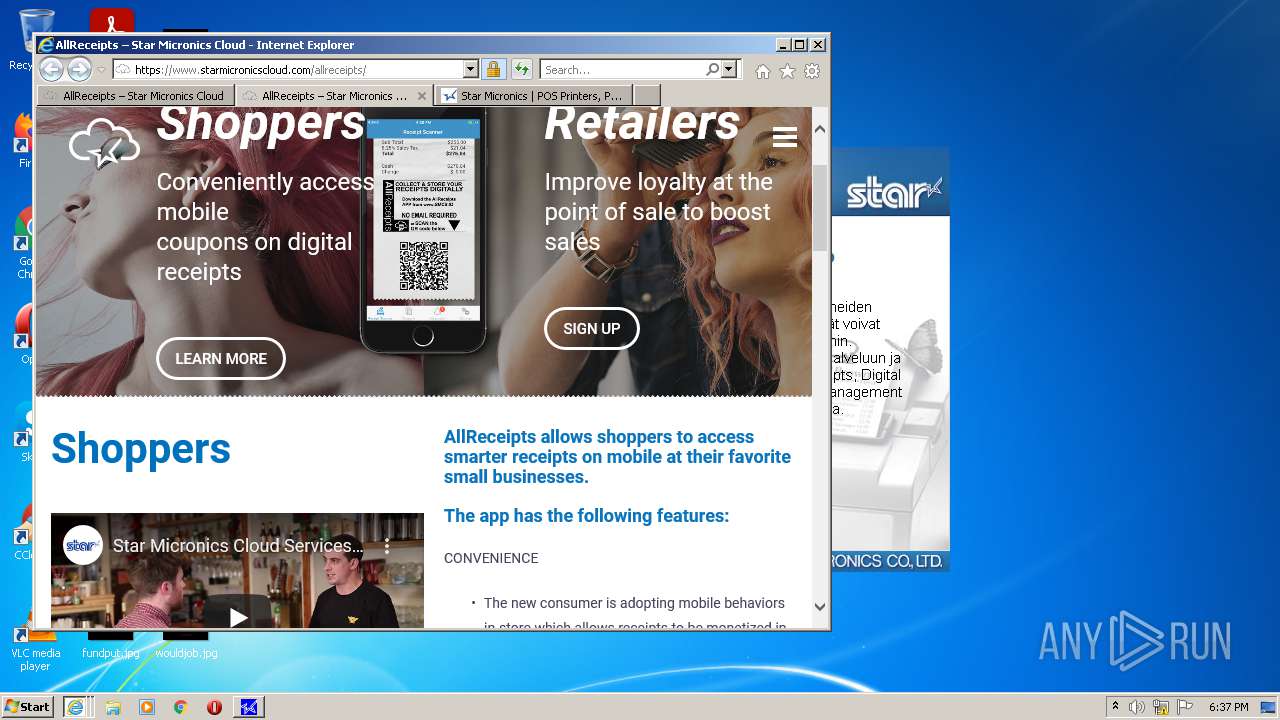1280x720 pixels.
Task: Click the volume speaker tray icon
Action: pyautogui.click(x=1137, y=707)
